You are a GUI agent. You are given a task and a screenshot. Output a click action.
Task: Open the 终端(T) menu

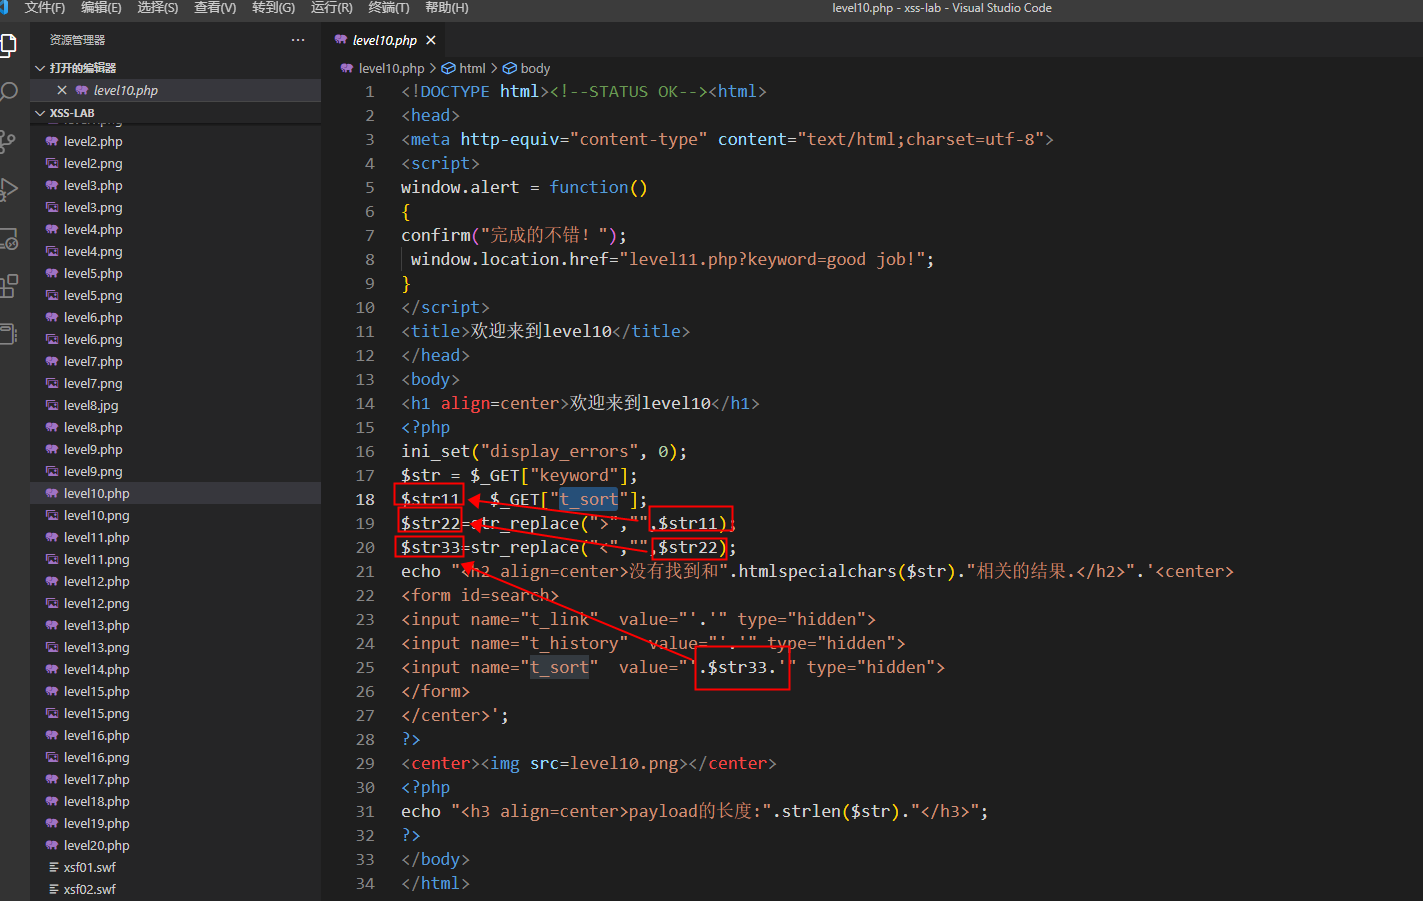(x=389, y=8)
